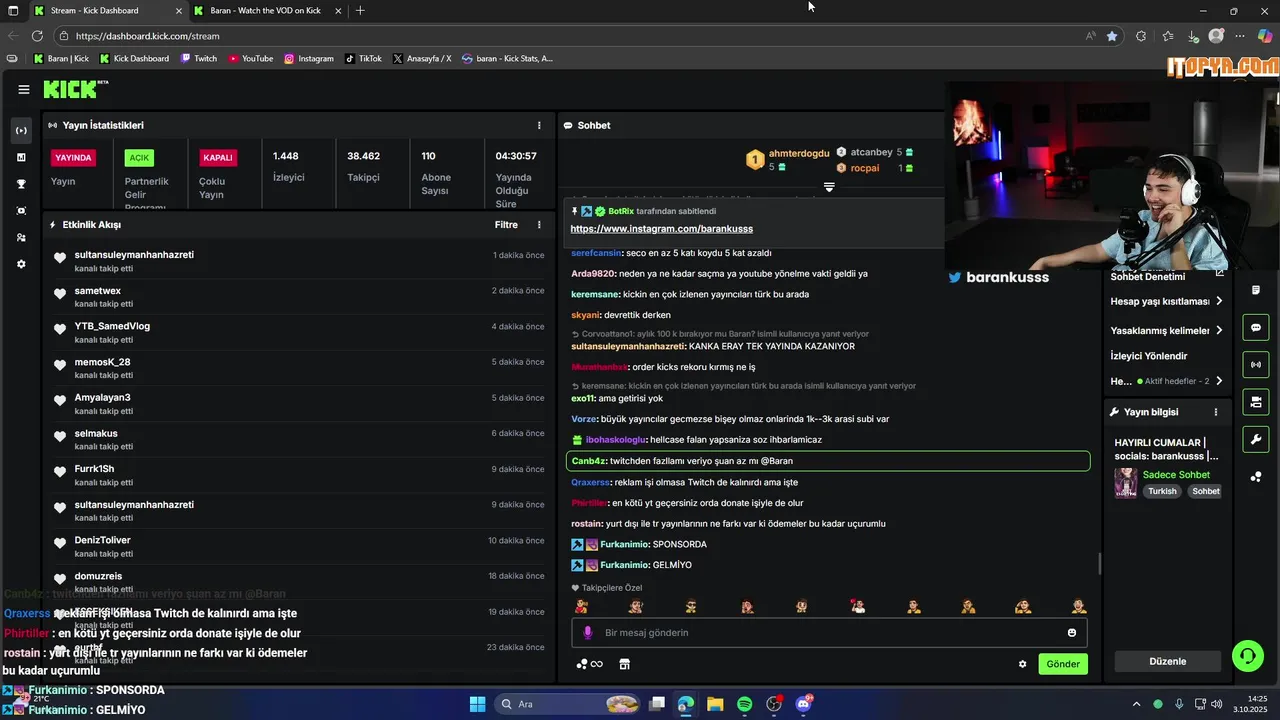This screenshot has width=1280, height=720.
Task: Toggle the chat bubble panel in right rail
Action: 1256,328
